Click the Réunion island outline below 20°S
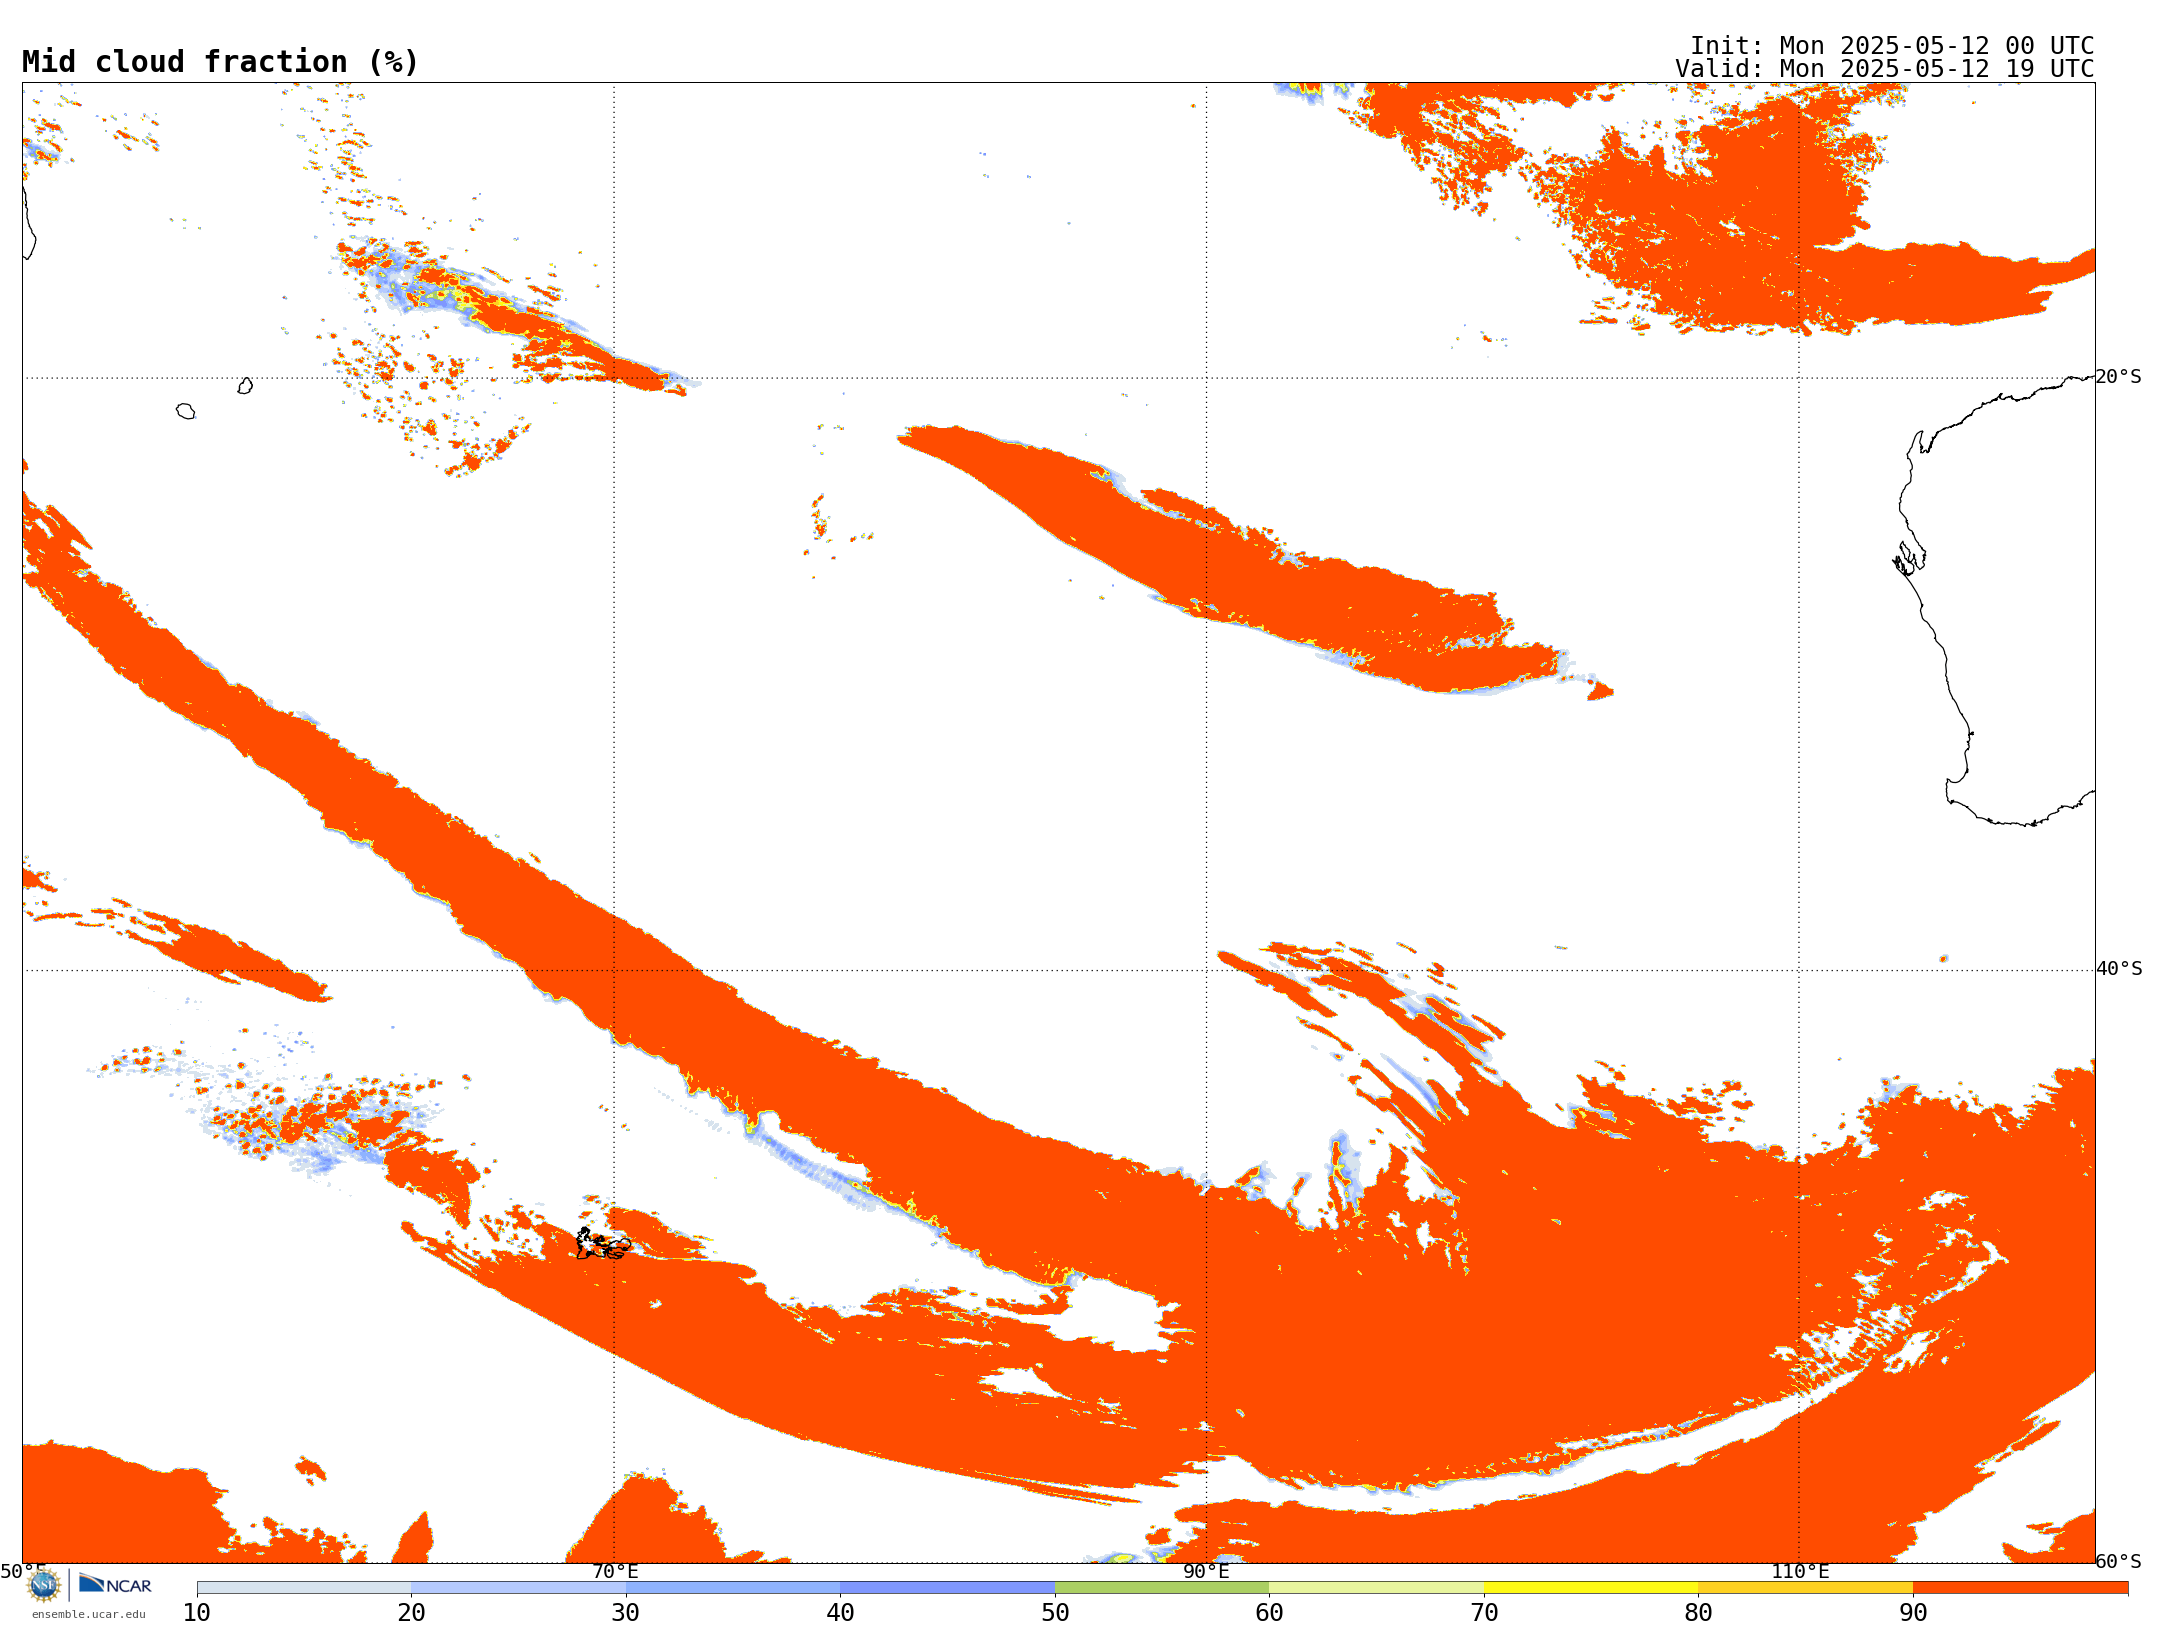The image size is (2160, 1626). [x=185, y=411]
